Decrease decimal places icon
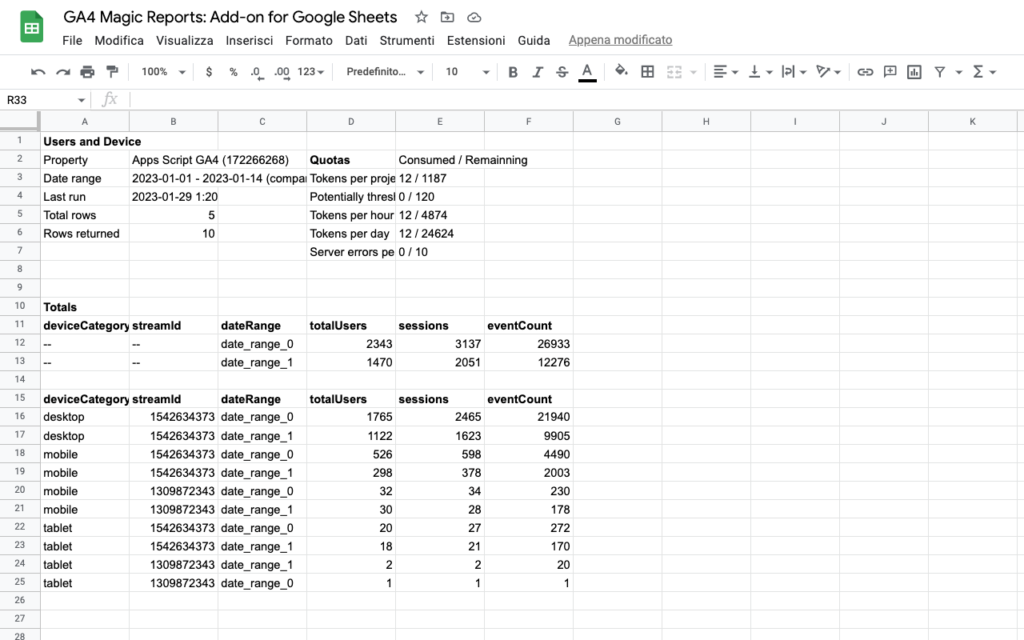Viewport: 1024px width, 640px height. click(x=257, y=72)
